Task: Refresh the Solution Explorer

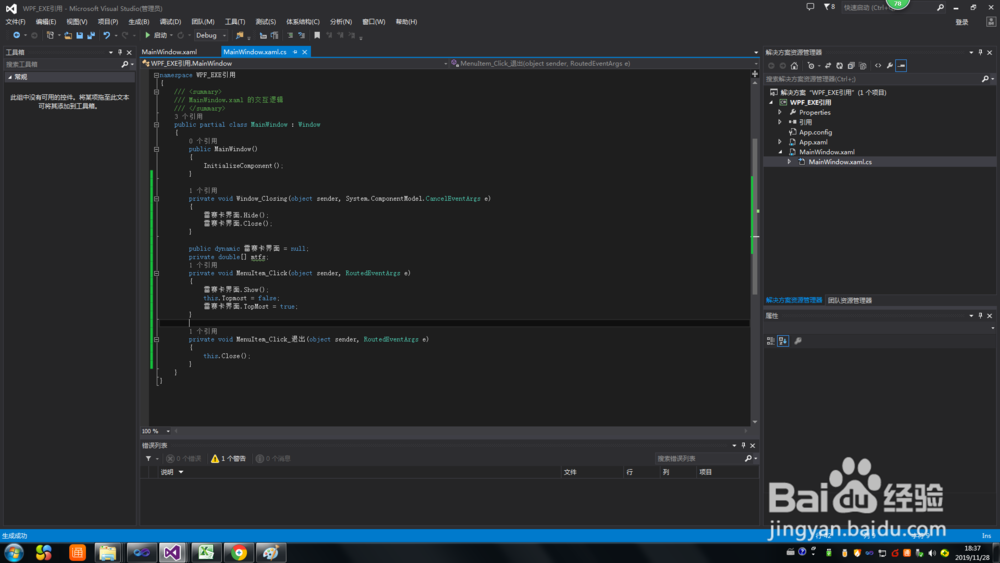Action: click(839, 66)
